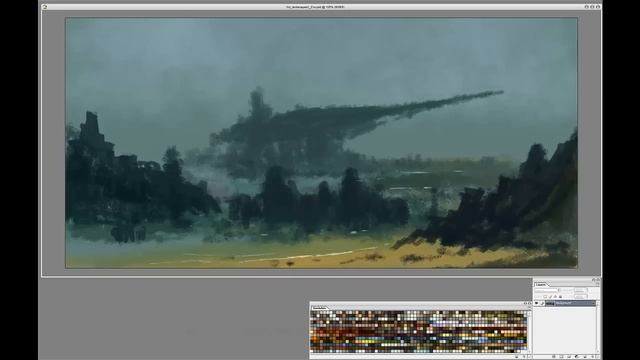Image resolution: width=640 pixels, height=360 pixels.
Task: Create new fill or adjustment layer icon
Action: click(576, 357)
